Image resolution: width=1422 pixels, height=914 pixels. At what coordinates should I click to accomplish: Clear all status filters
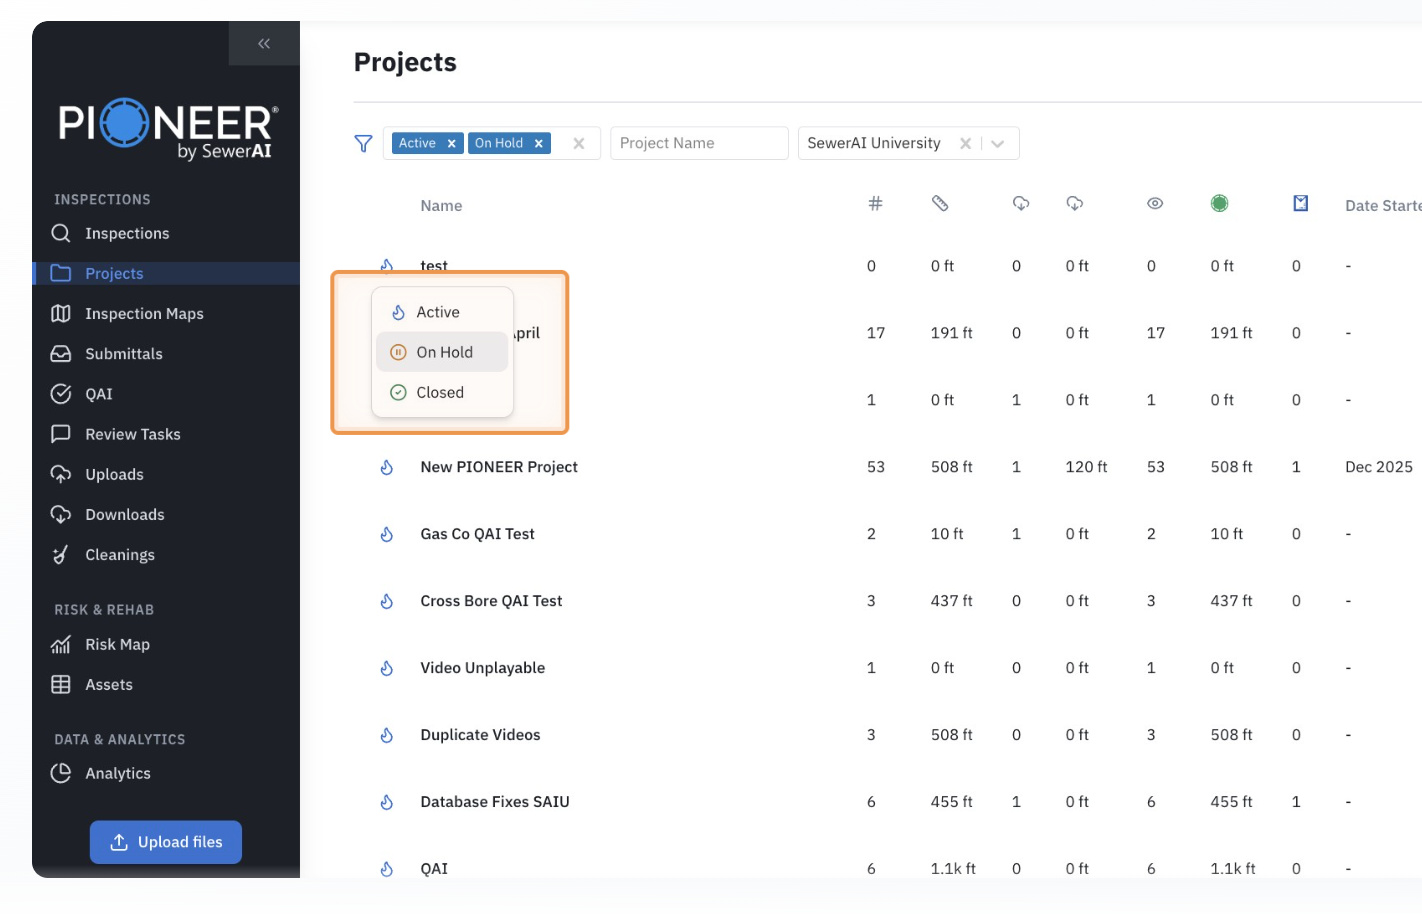coord(579,143)
